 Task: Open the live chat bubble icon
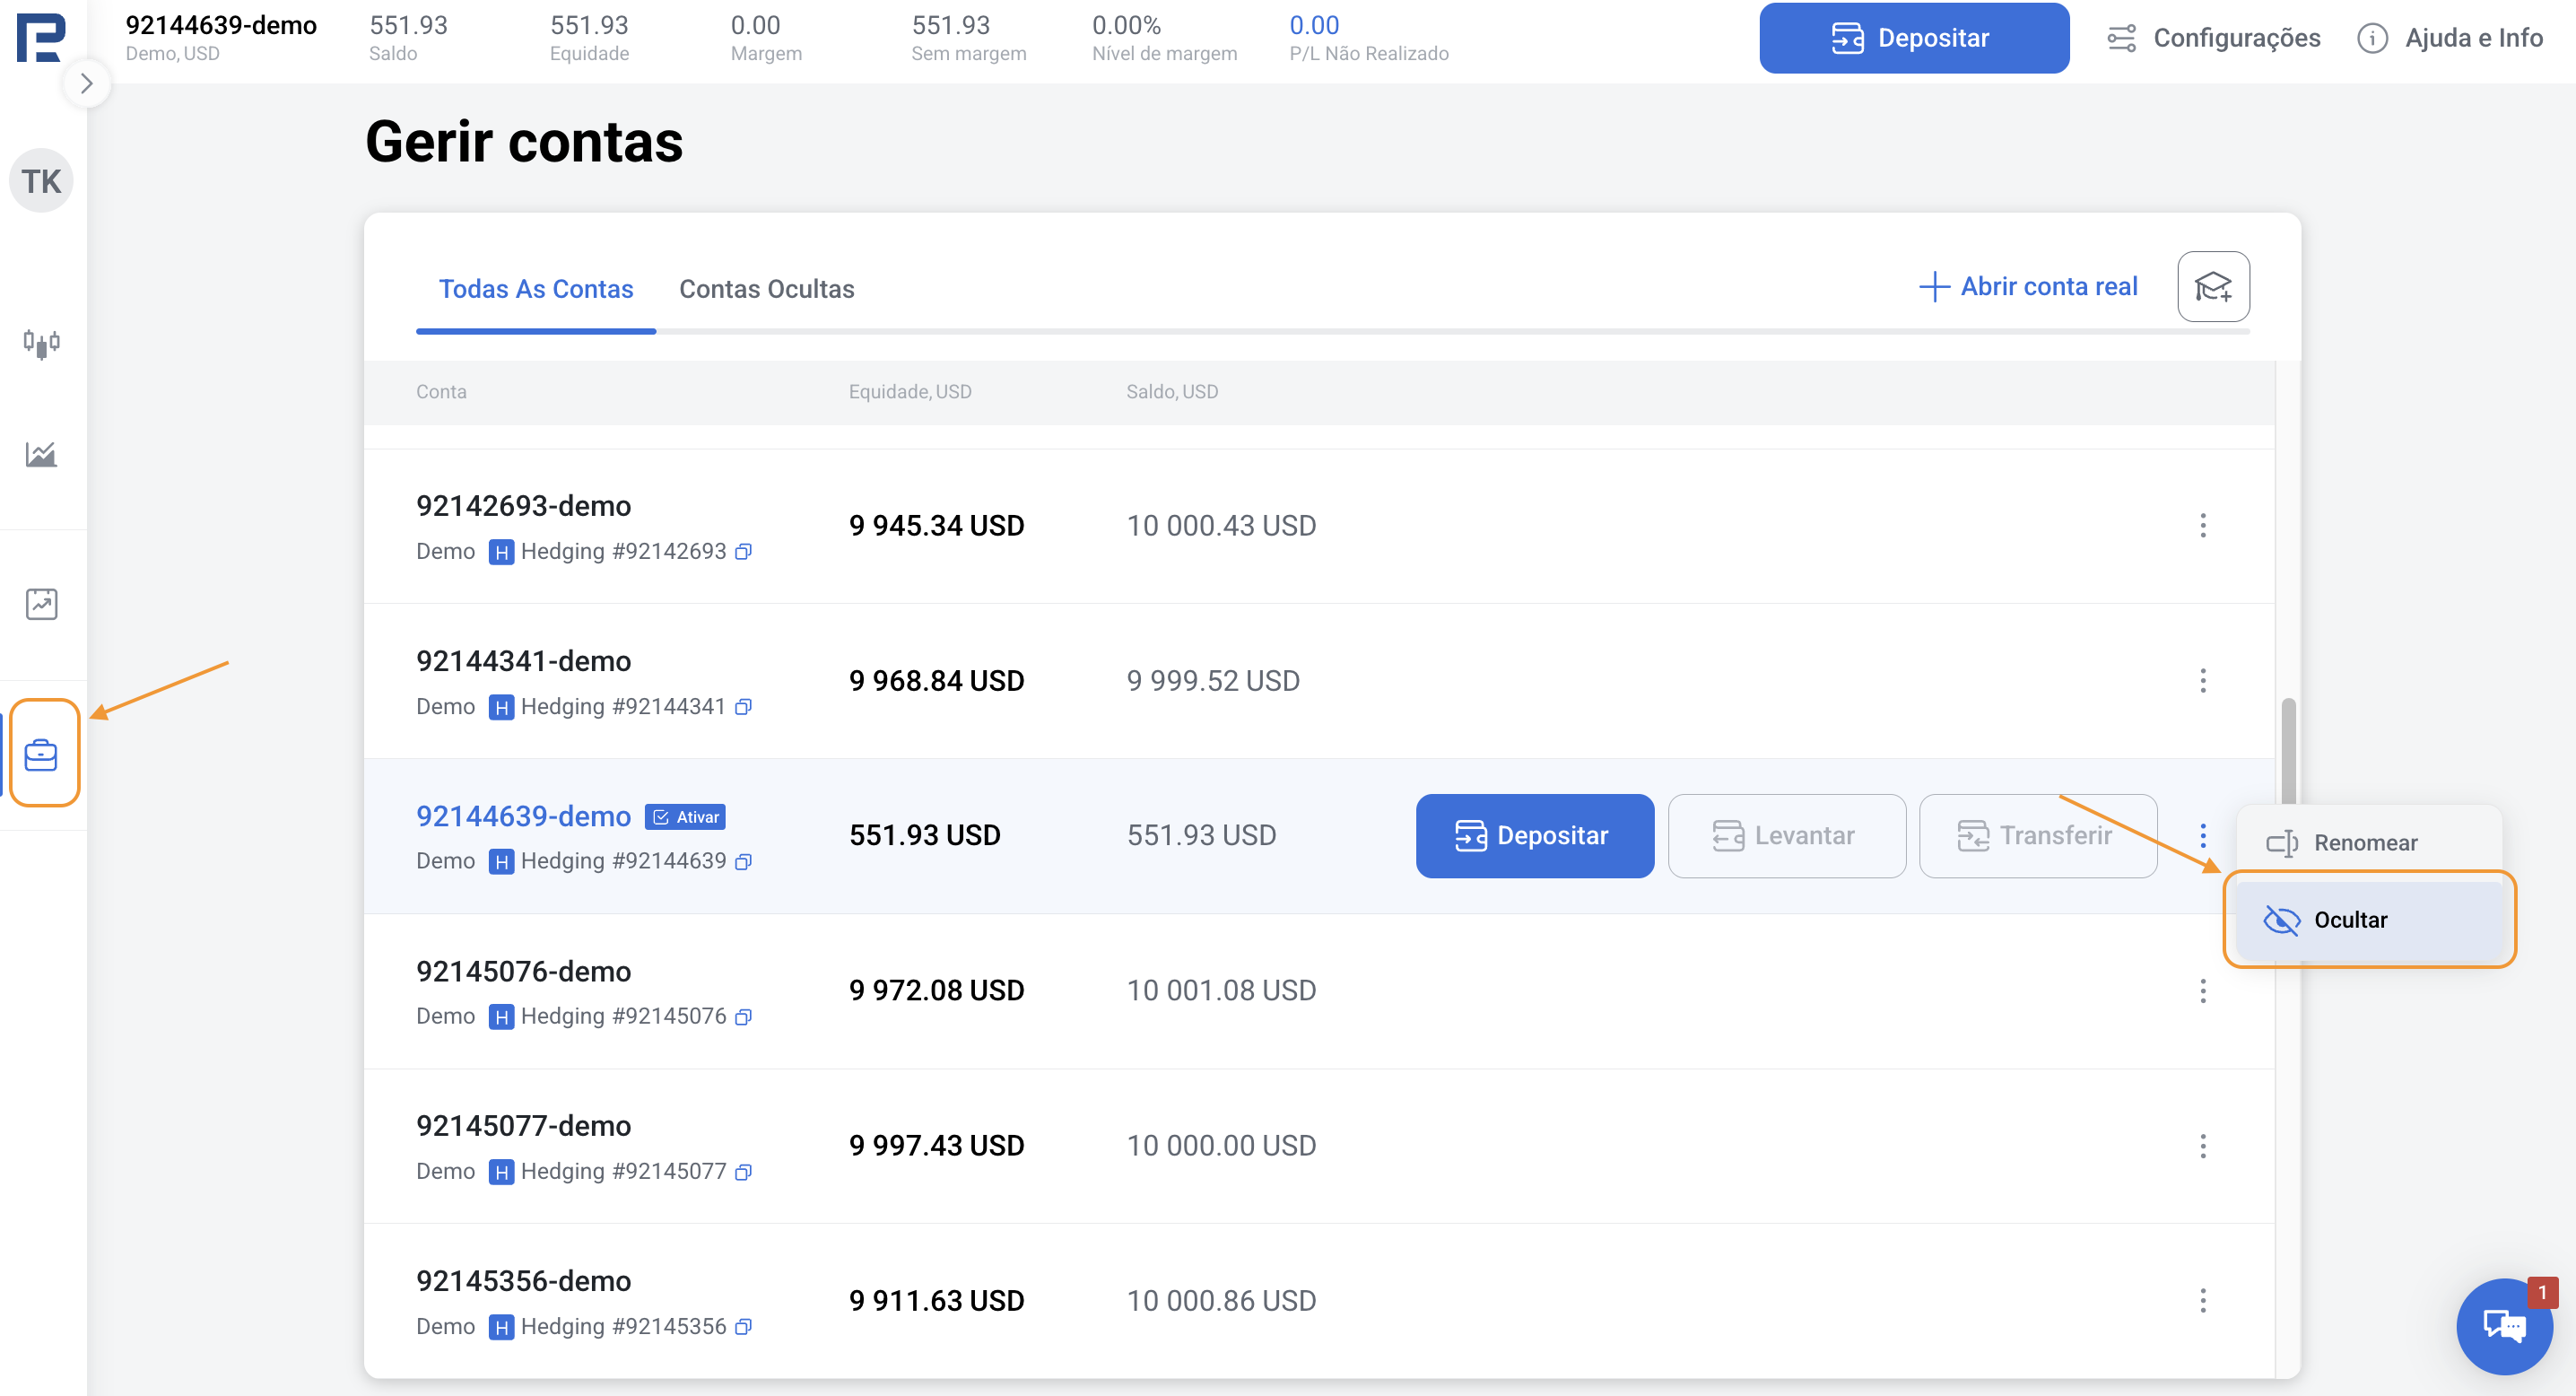click(x=2503, y=1326)
